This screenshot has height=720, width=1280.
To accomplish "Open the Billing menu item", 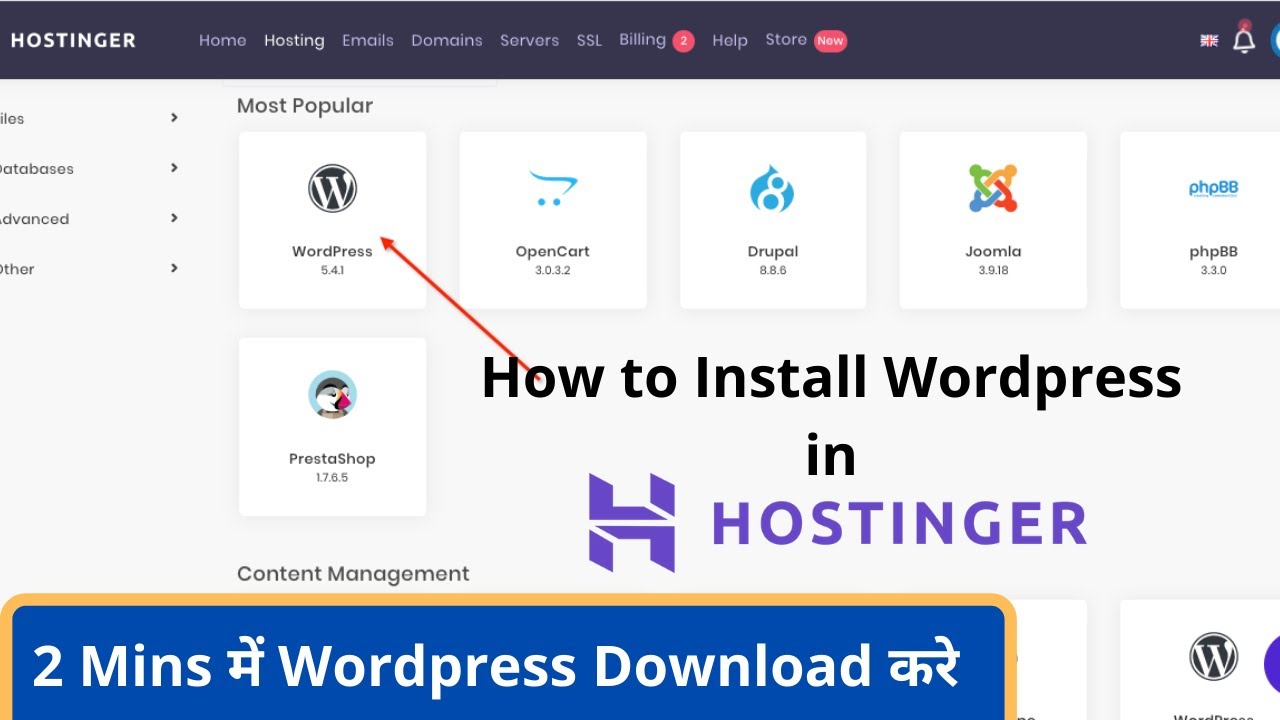I will (642, 40).
